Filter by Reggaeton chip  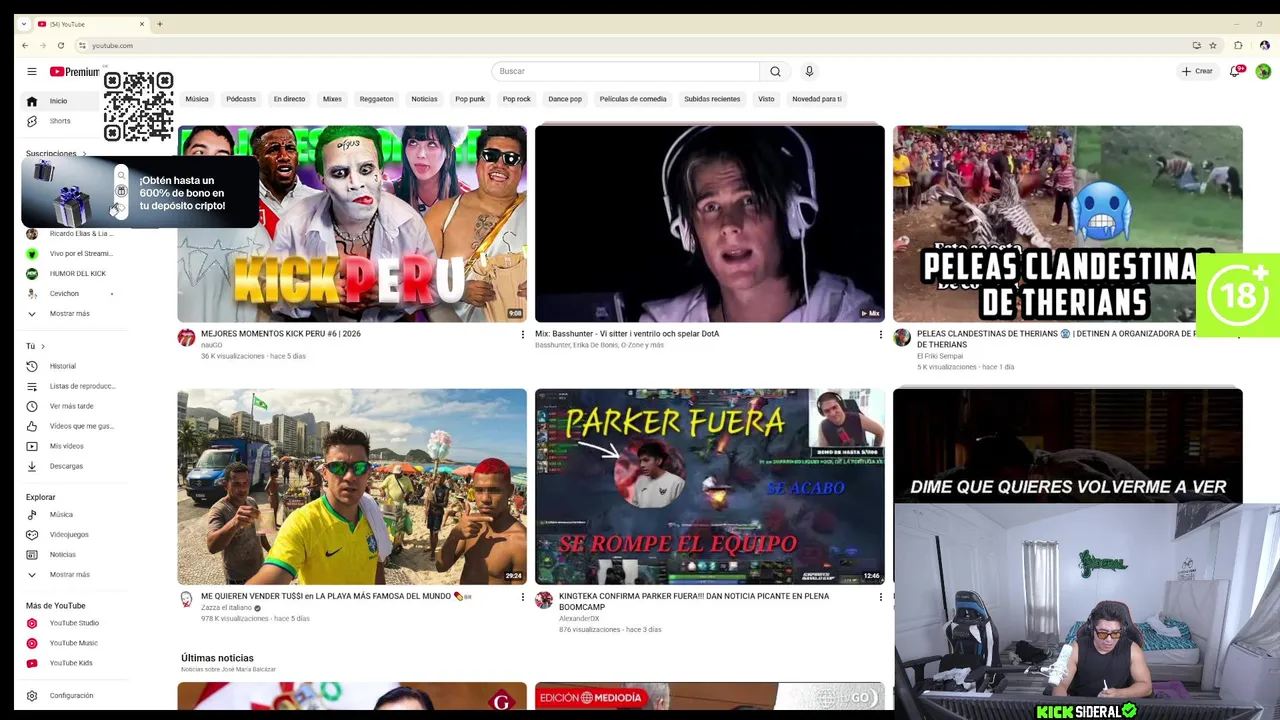tap(377, 99)
